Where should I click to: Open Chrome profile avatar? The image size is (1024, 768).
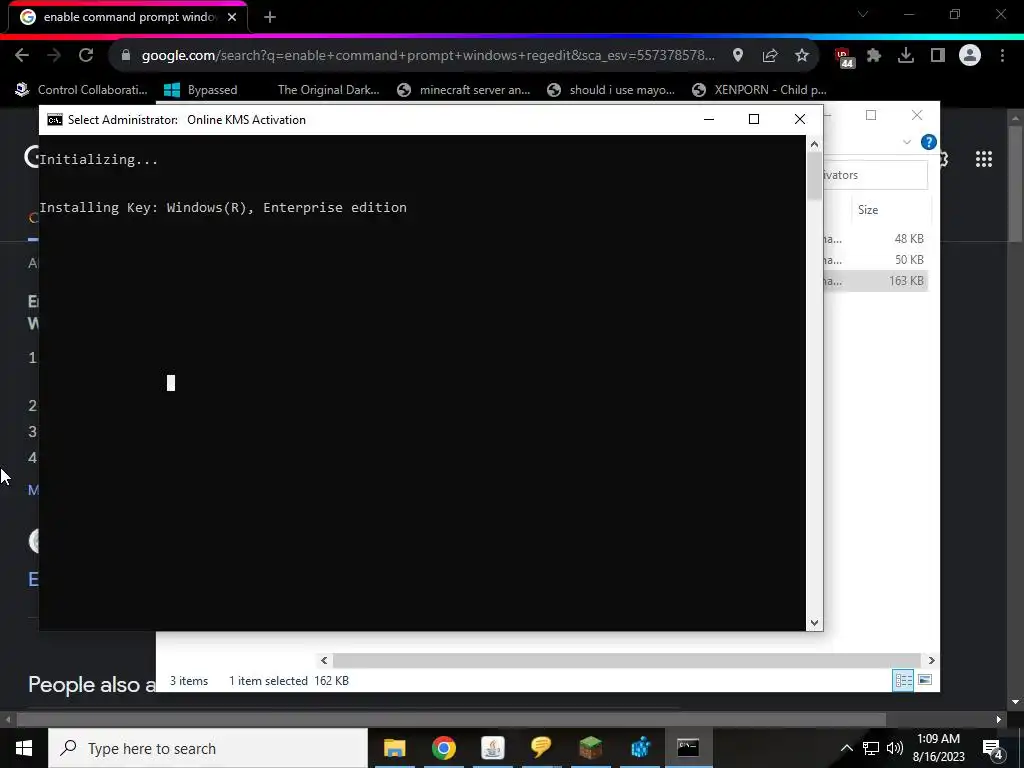[970, 56]
